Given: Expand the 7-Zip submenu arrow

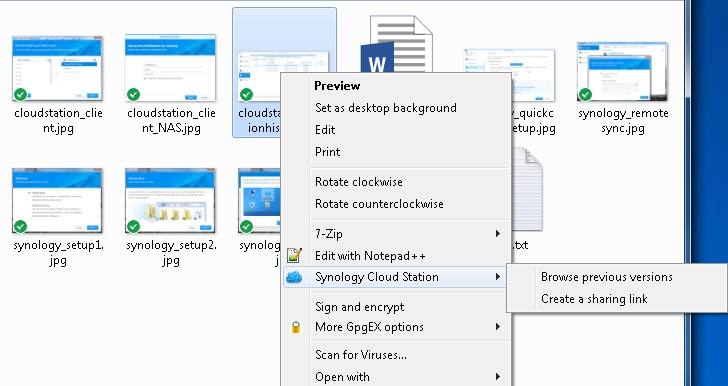Looking at the screenshot, I should point(498,234).
